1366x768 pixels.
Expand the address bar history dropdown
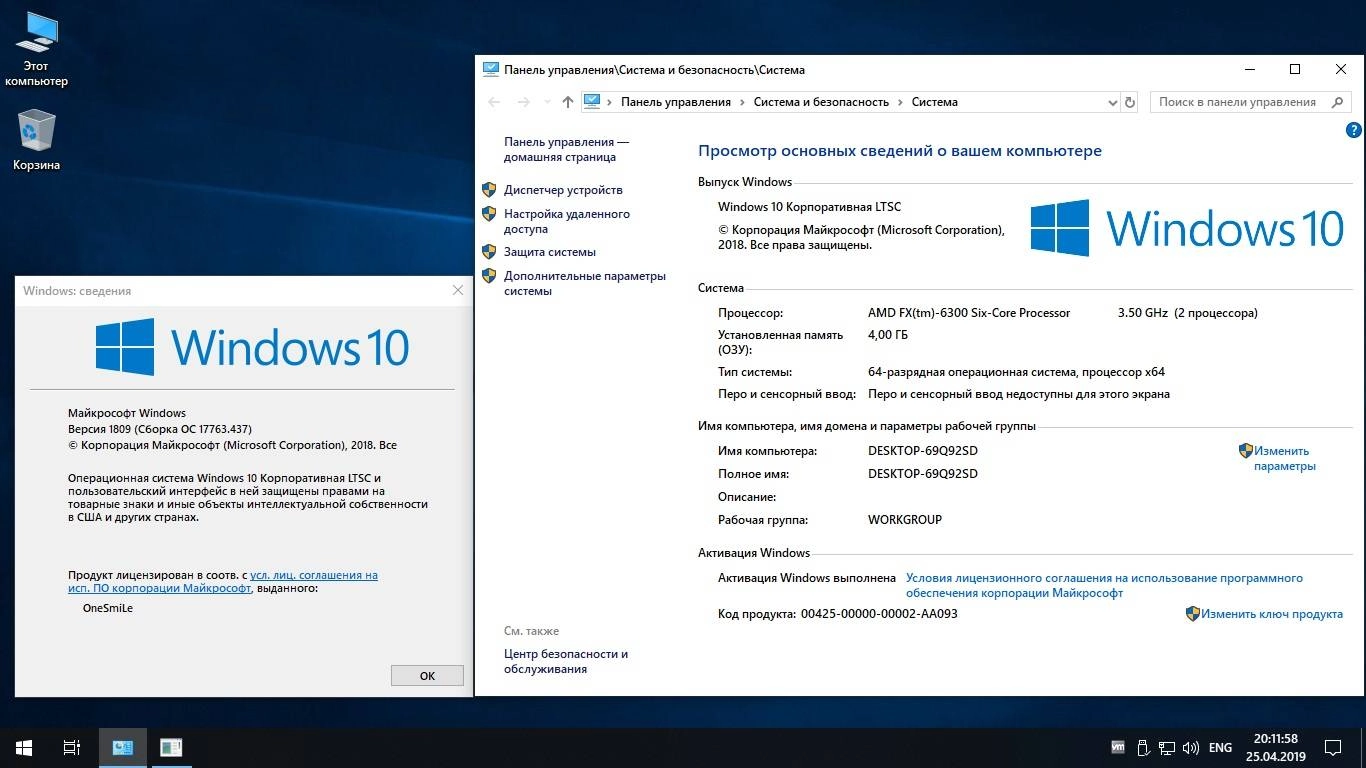1113,102
